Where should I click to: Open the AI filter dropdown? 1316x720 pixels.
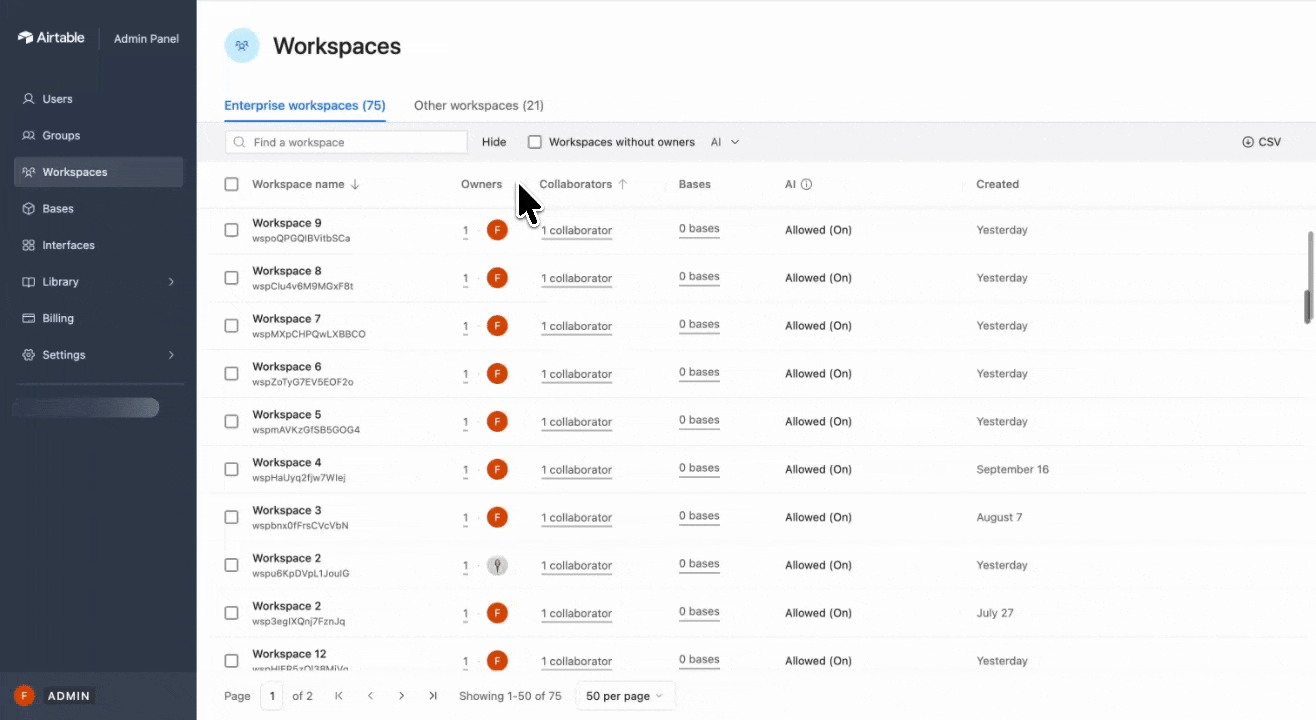point(725,142)
